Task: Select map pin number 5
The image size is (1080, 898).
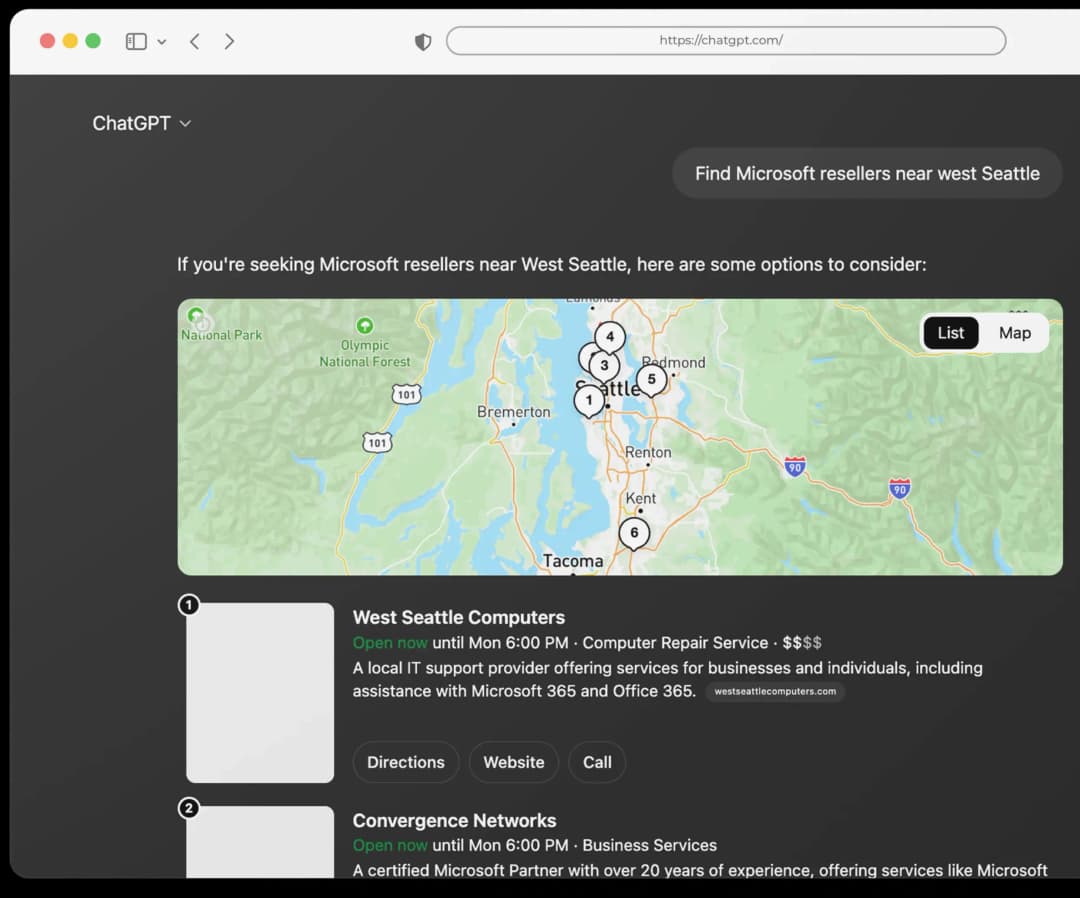Action: click(x=651, y=379)
